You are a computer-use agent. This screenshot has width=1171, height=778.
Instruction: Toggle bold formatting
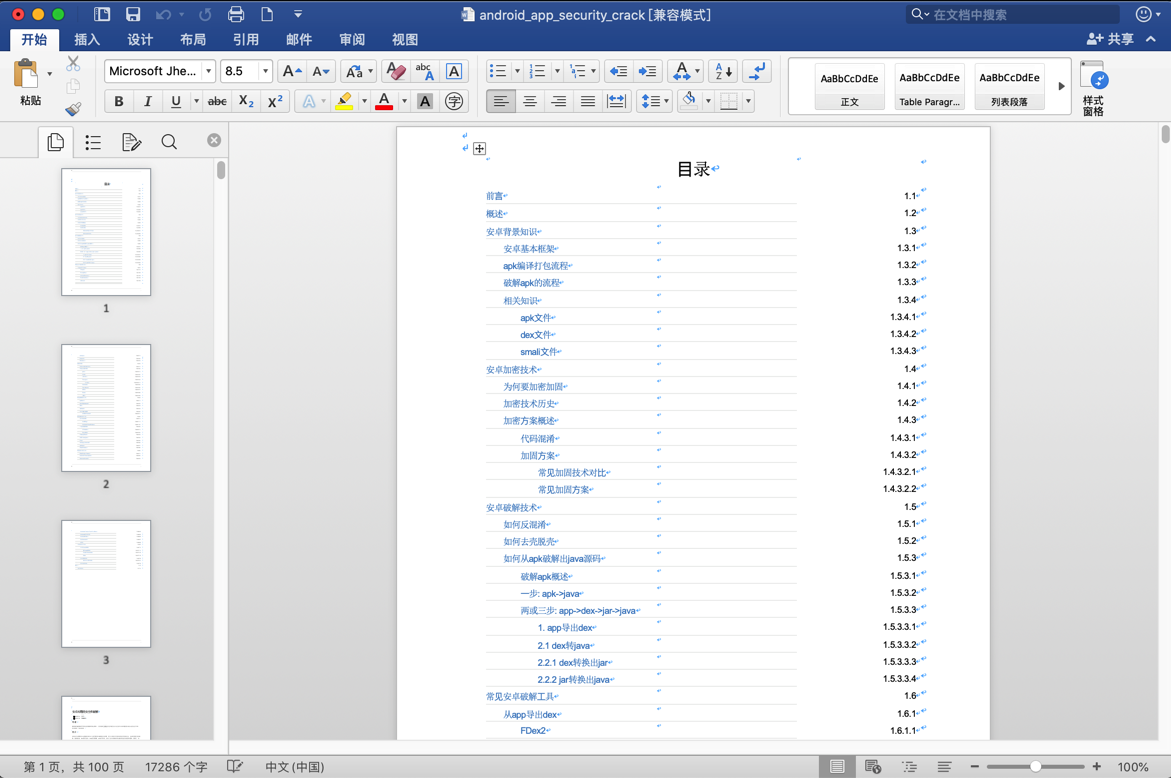pyautogui.click(x=119, y=101)
